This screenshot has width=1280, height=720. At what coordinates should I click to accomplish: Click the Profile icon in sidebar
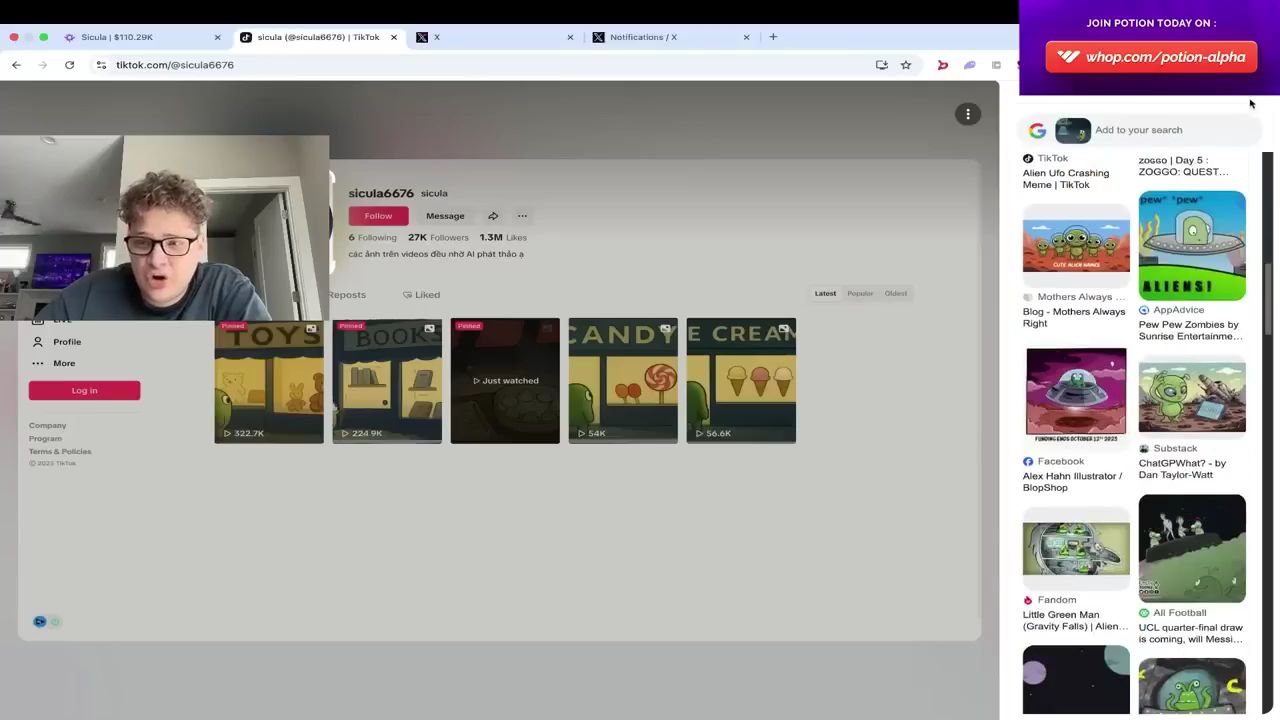[38, 342]
